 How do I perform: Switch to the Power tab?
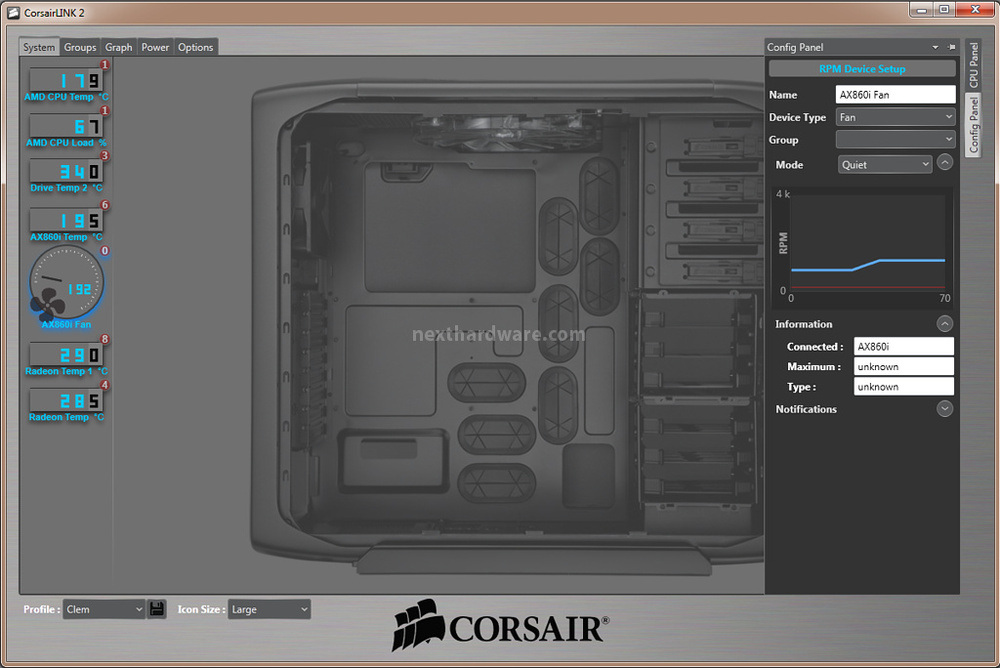pyautogui.click(x=155, y=47)
